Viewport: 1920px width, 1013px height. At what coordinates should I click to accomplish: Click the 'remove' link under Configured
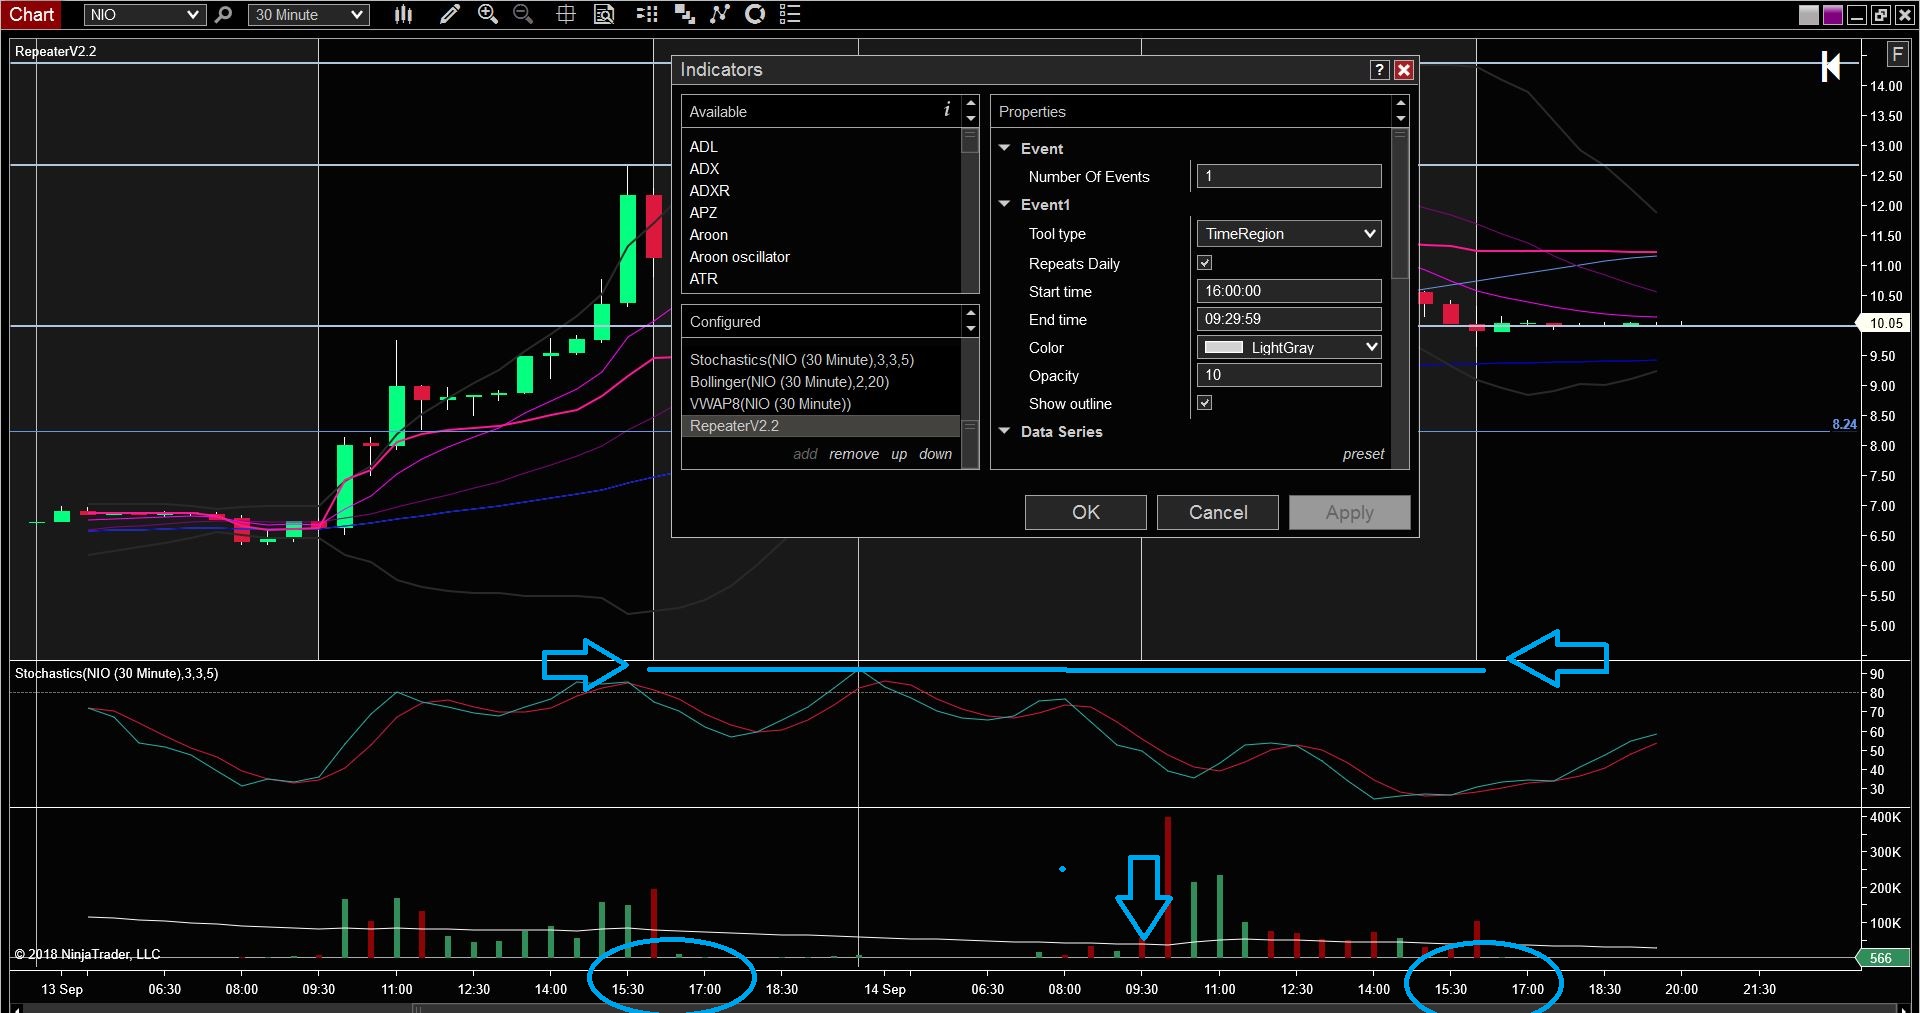[x=854, y=454]
